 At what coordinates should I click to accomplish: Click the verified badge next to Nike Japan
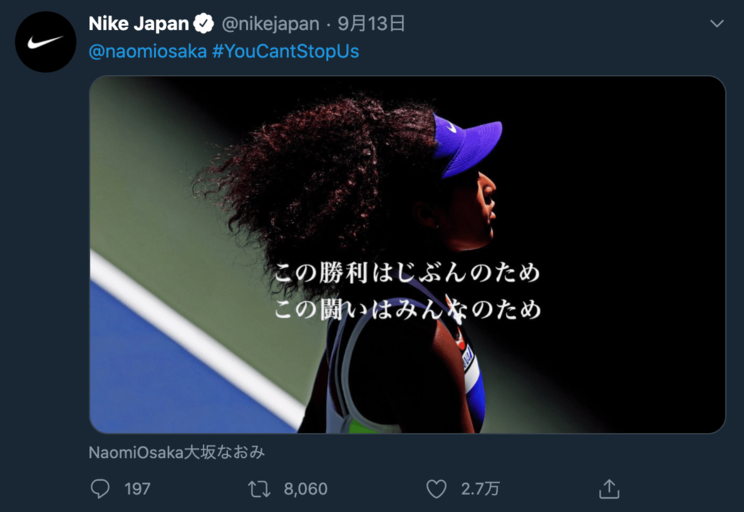[204, 23]
